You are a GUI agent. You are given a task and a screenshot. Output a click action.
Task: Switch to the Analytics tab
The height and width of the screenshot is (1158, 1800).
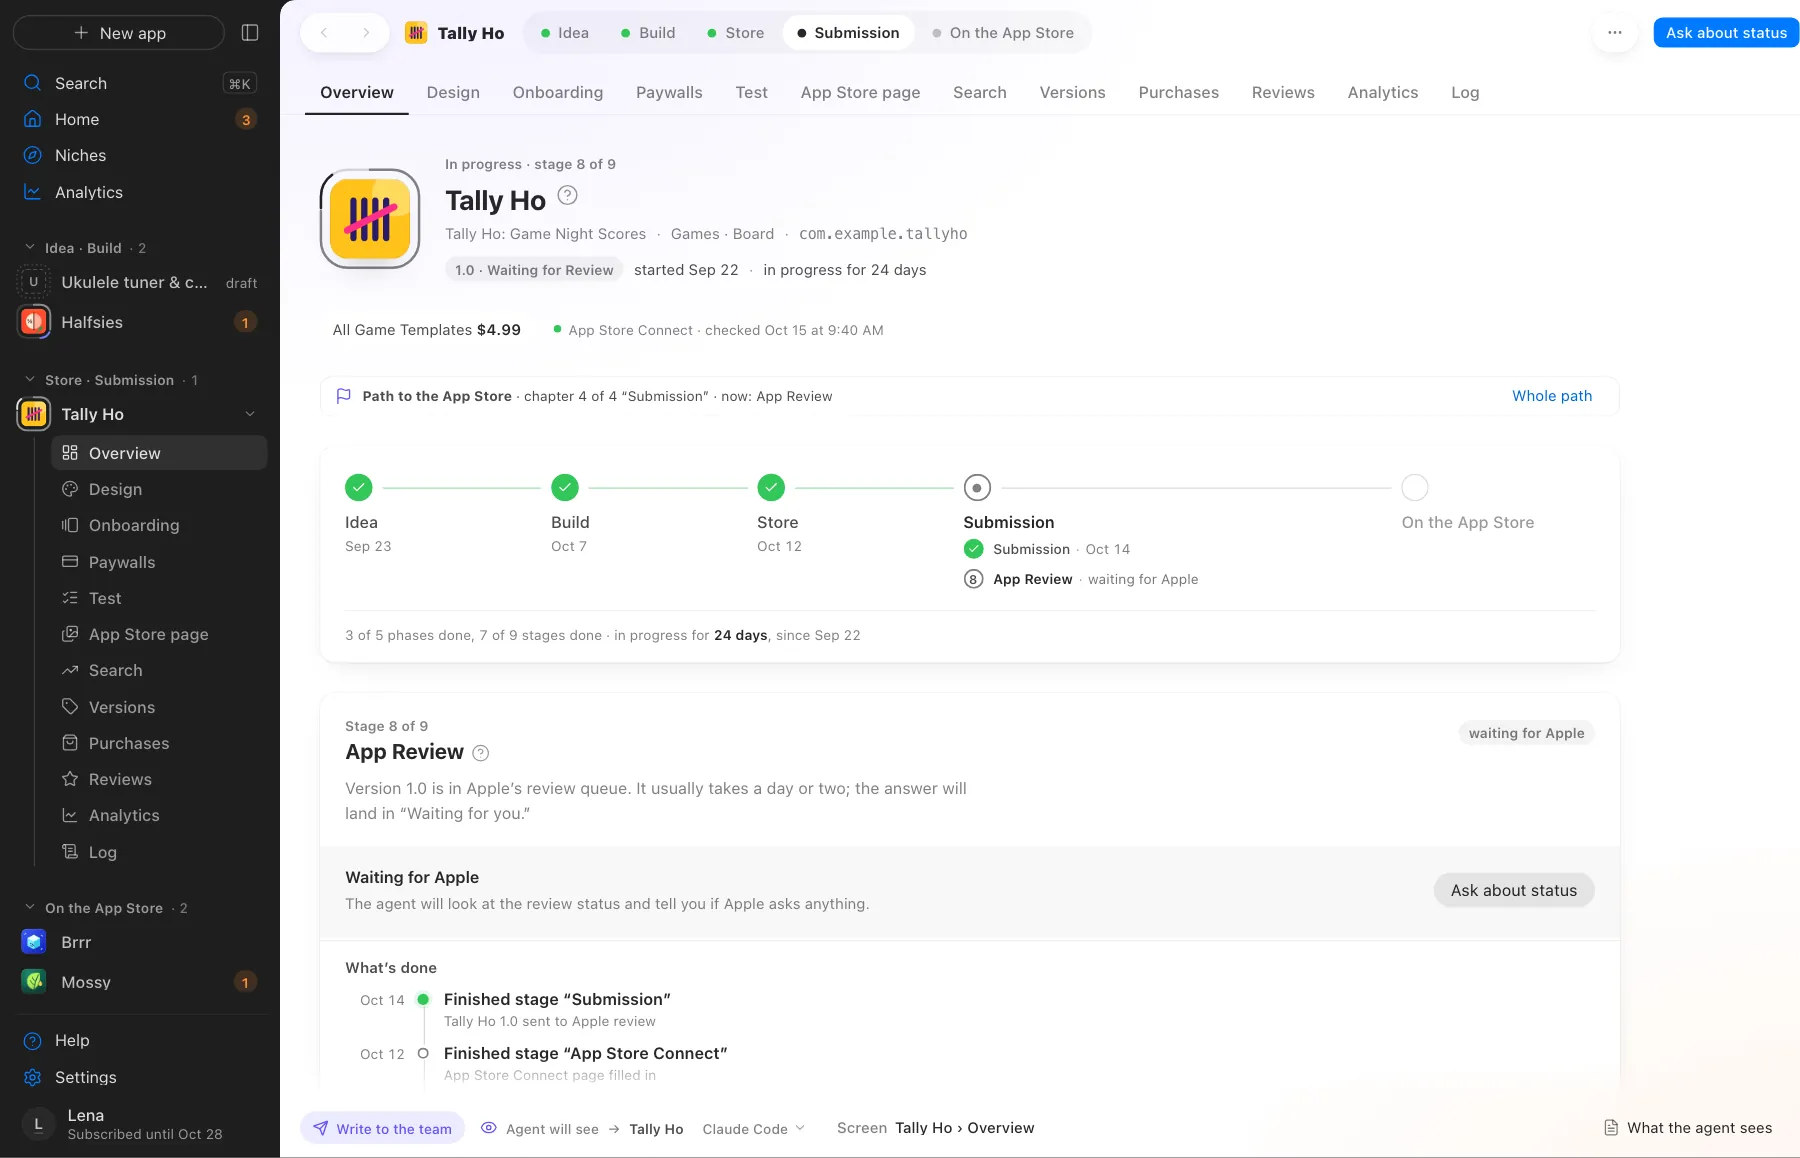pos(1383,93)
